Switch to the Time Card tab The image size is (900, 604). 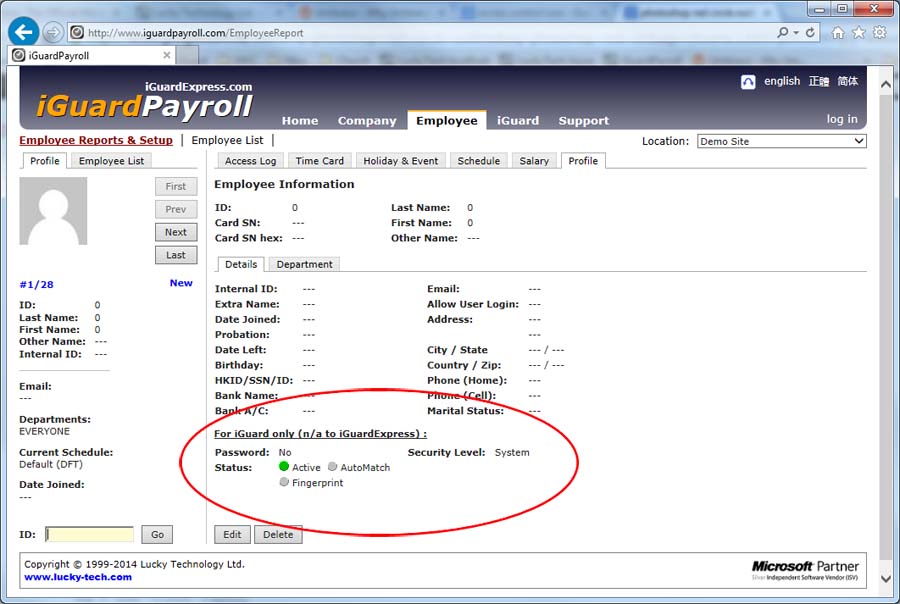(x=320, y=161)
